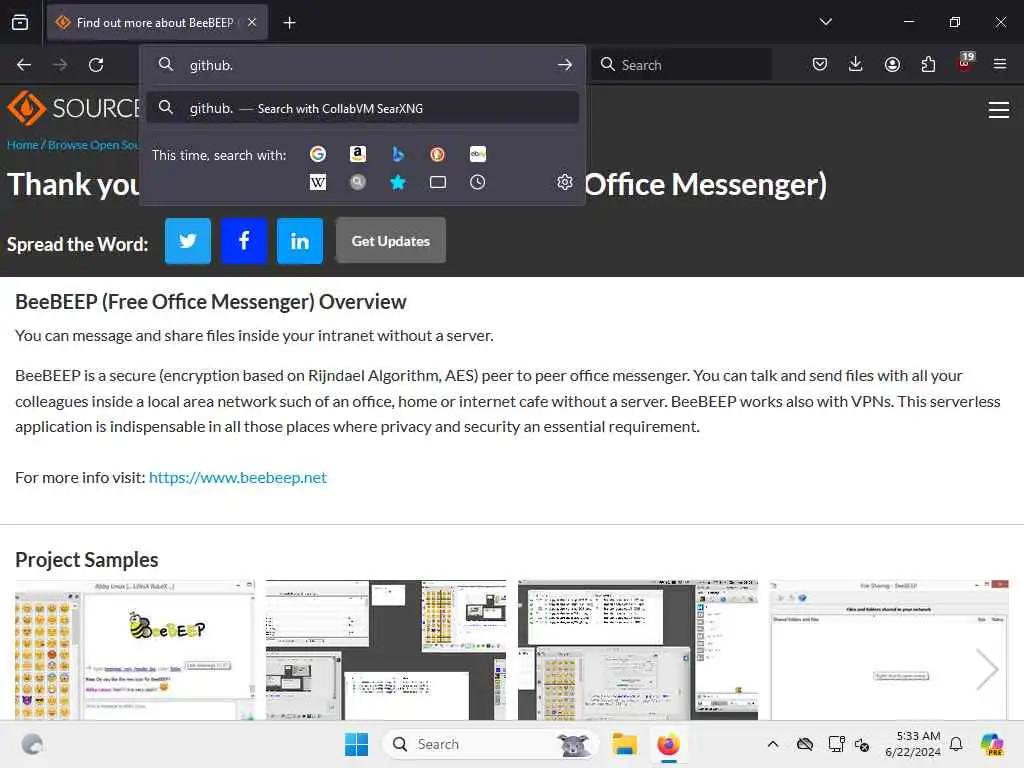Click the Browse Open Source breadcrumb
The width and height of the screenshot is (1024, 768).
(x=93, y=145)
